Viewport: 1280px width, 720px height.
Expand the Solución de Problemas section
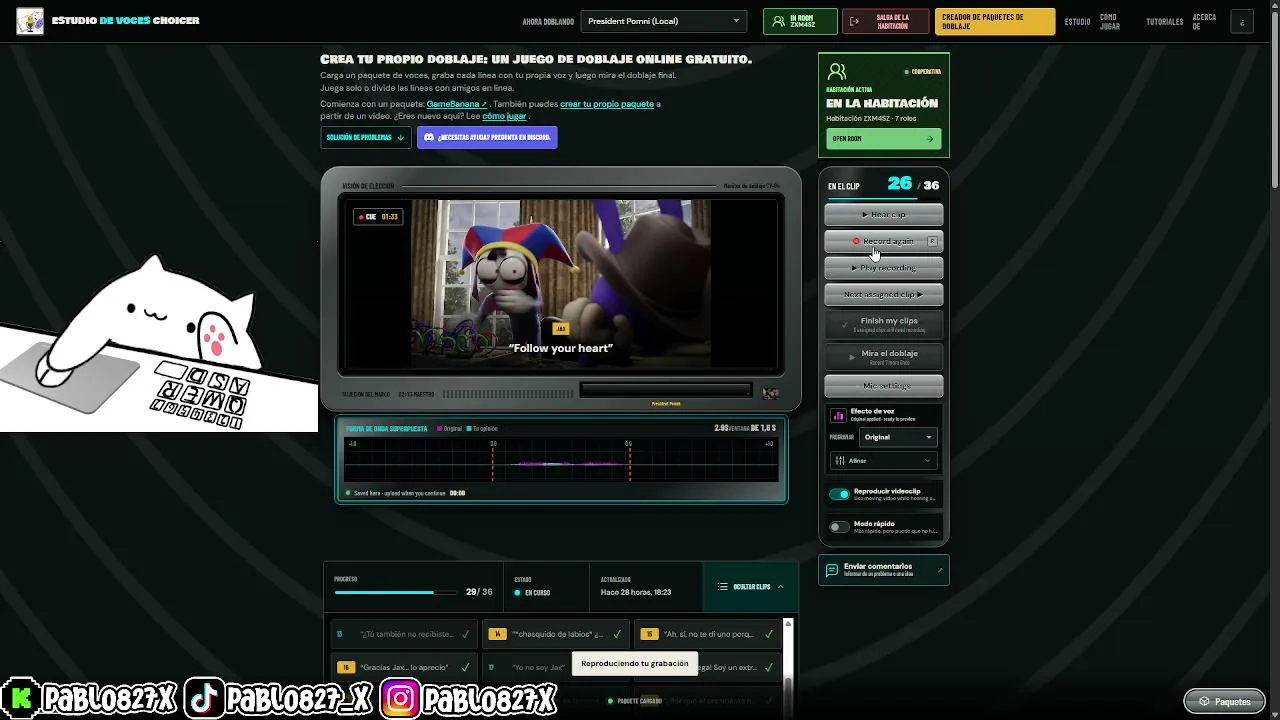pos(365,137)
